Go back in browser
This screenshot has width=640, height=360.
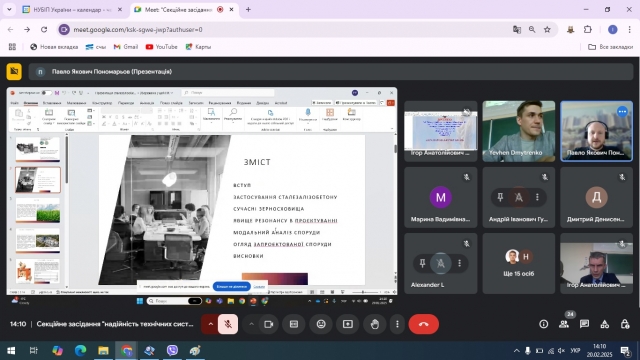tap(11, 29)
